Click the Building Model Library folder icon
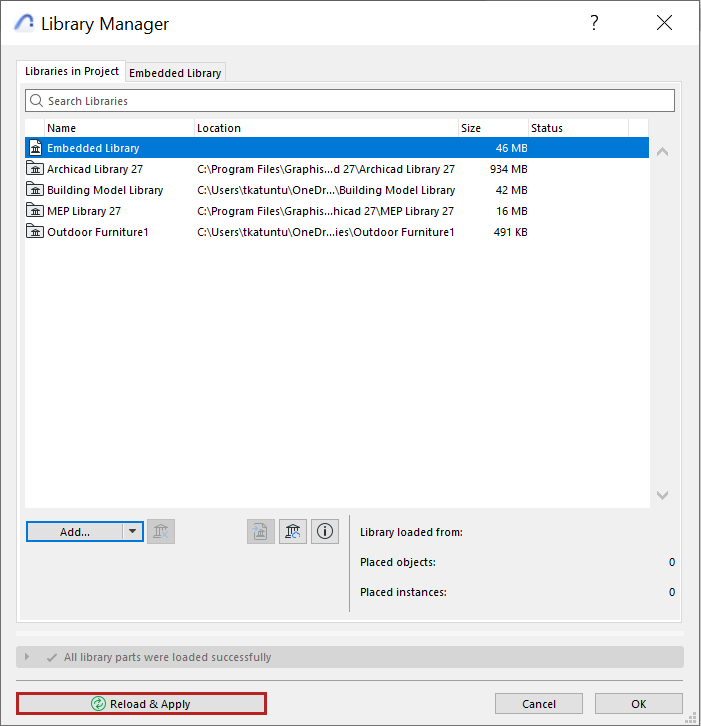Image resolution: width=701 pixels, height=726 pixels. click(35, 189)
